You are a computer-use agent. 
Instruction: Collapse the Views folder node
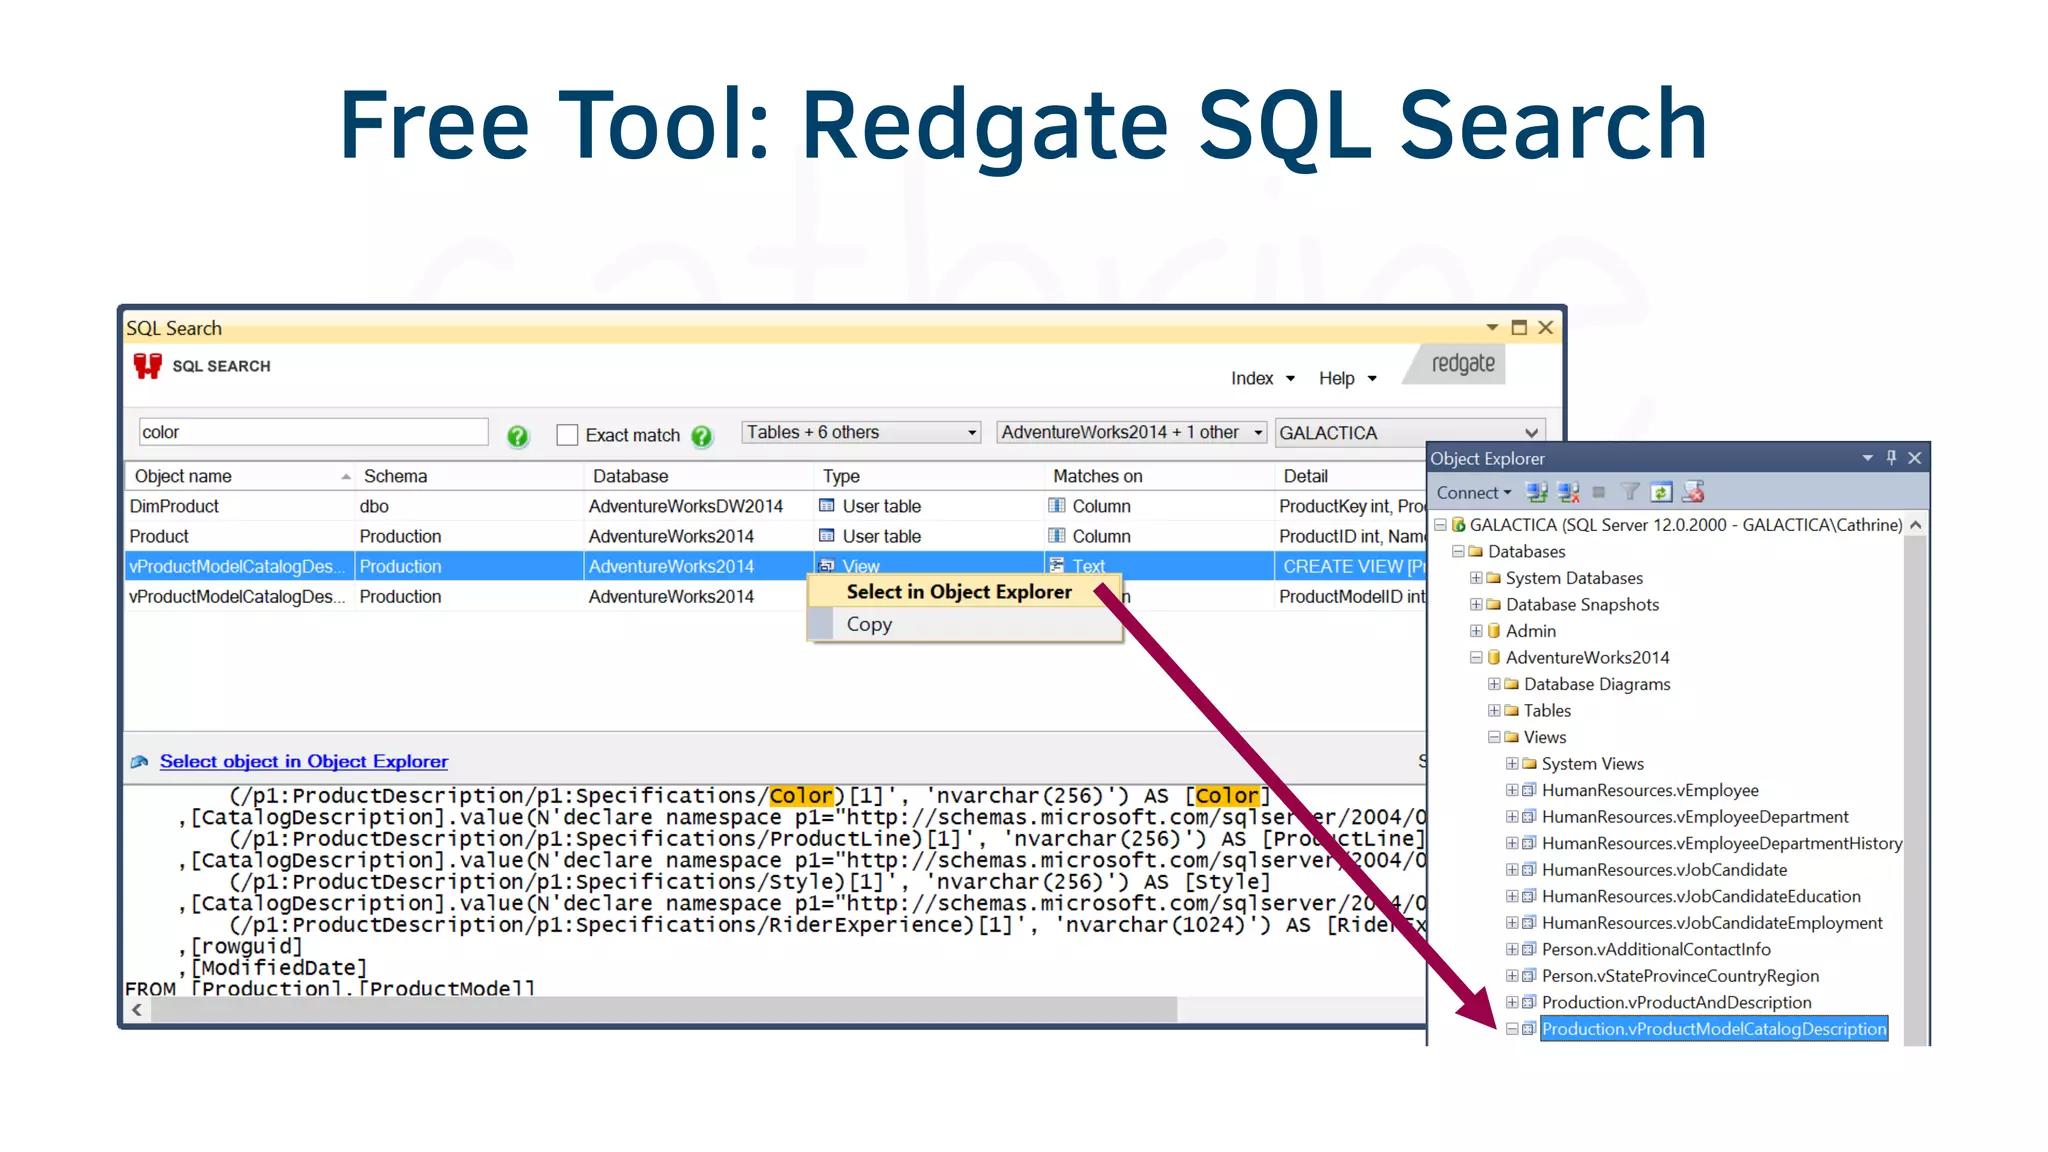[1494, 738]
